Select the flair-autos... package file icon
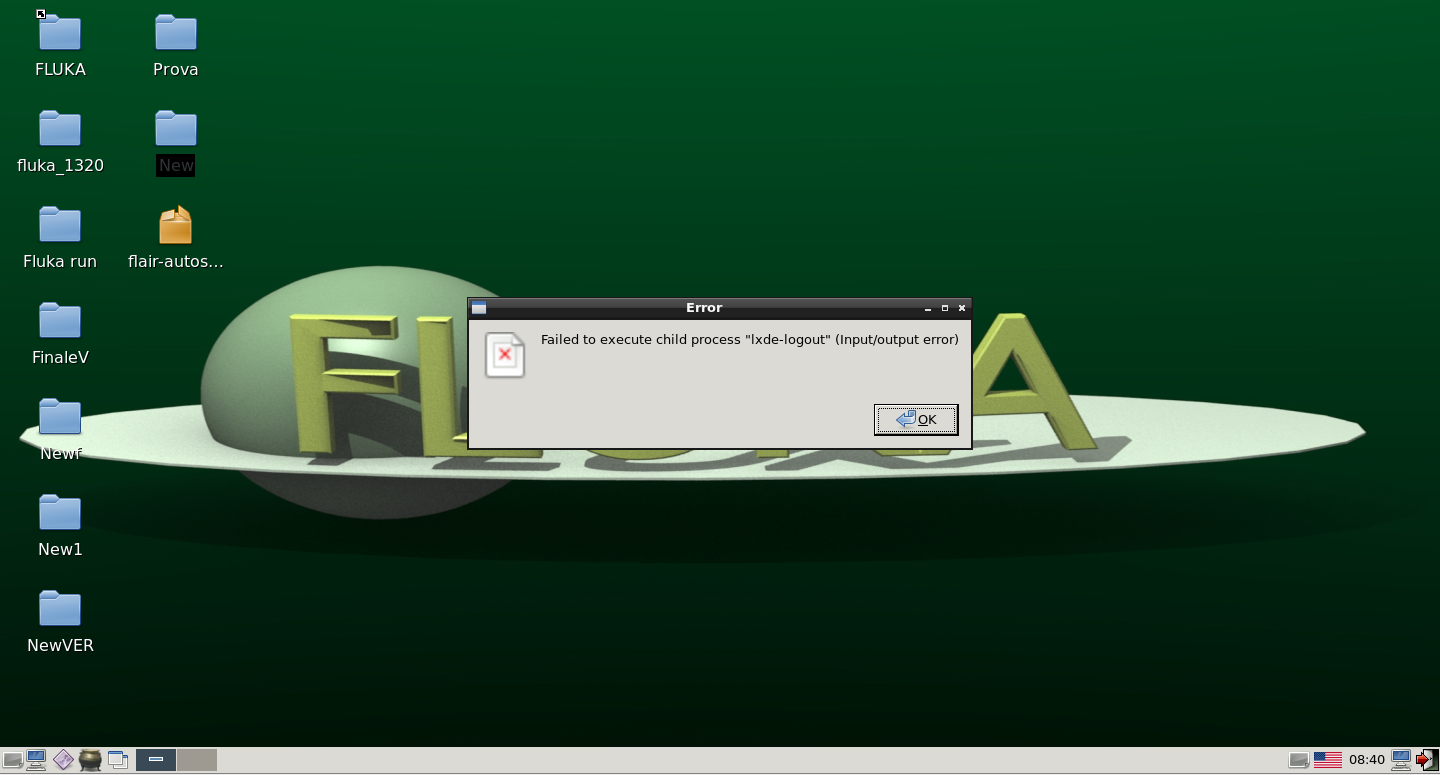The height and width of the screenshot is (775, 1440). [176, 225]
